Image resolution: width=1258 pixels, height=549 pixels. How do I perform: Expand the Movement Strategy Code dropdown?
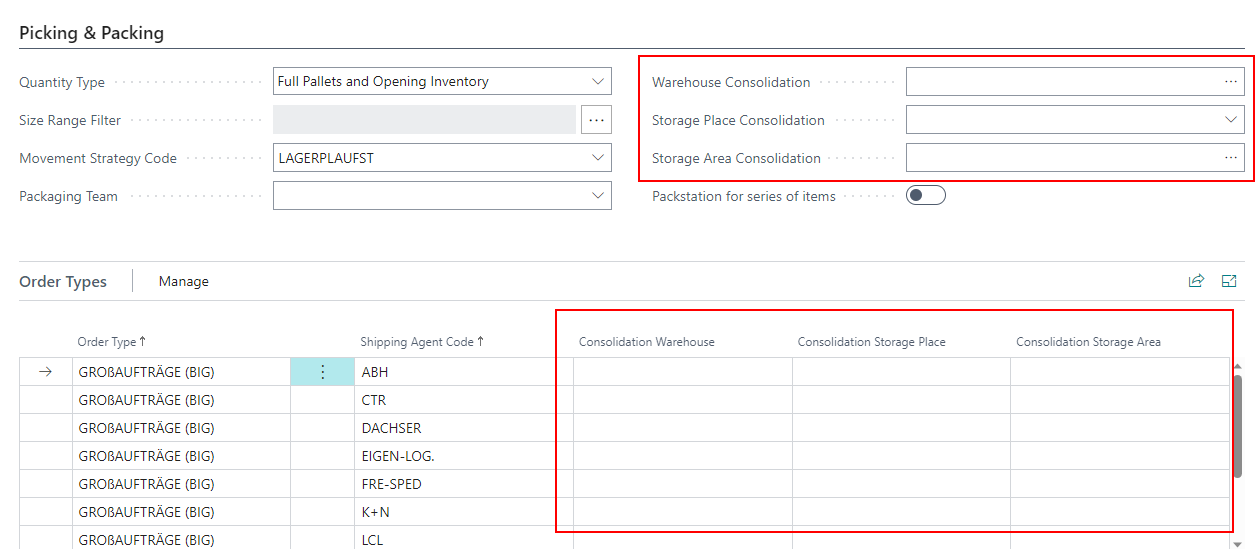coord(598,158)
